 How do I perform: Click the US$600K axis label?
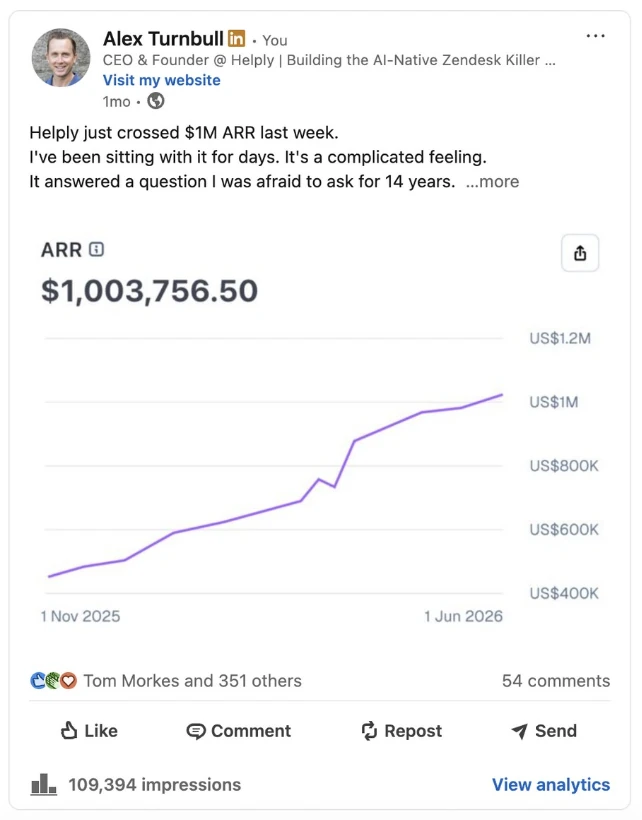tap(564, 529)
